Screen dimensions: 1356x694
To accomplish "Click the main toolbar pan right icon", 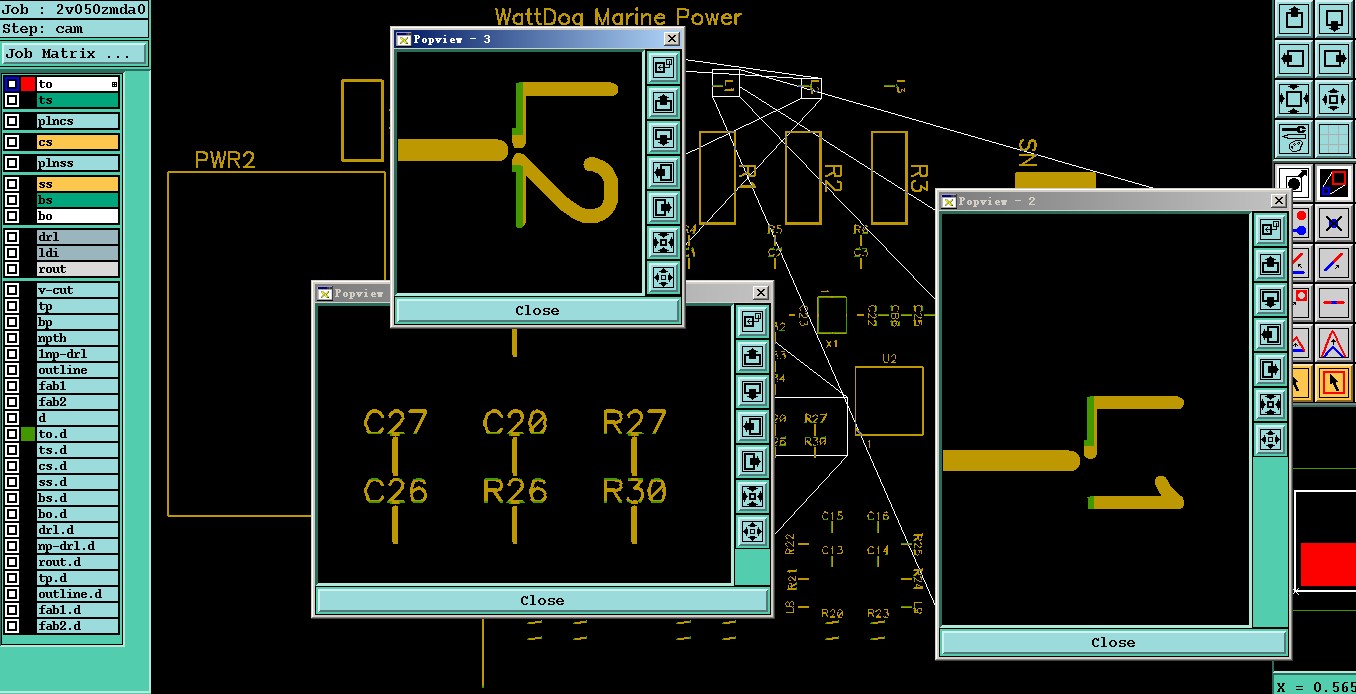I will click(1334, 59).
